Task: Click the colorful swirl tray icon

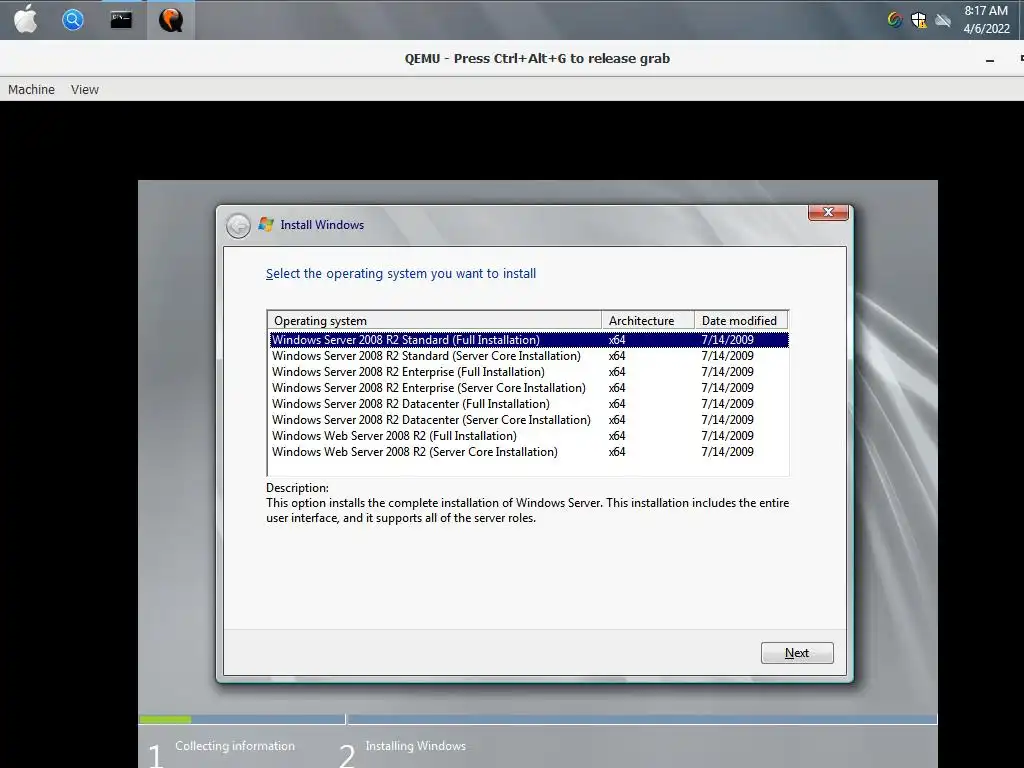Action: (895, 20)
